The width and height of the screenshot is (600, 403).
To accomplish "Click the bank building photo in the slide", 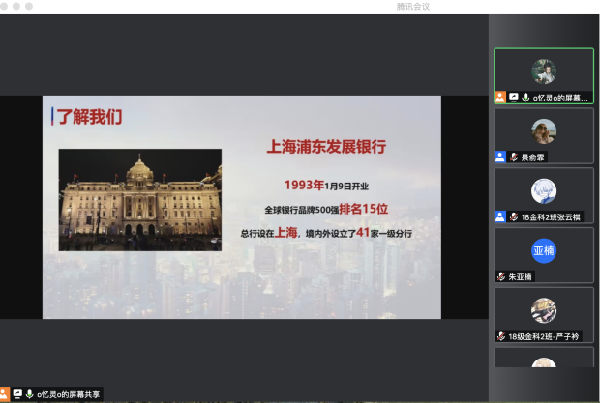I will pos(140,199).
